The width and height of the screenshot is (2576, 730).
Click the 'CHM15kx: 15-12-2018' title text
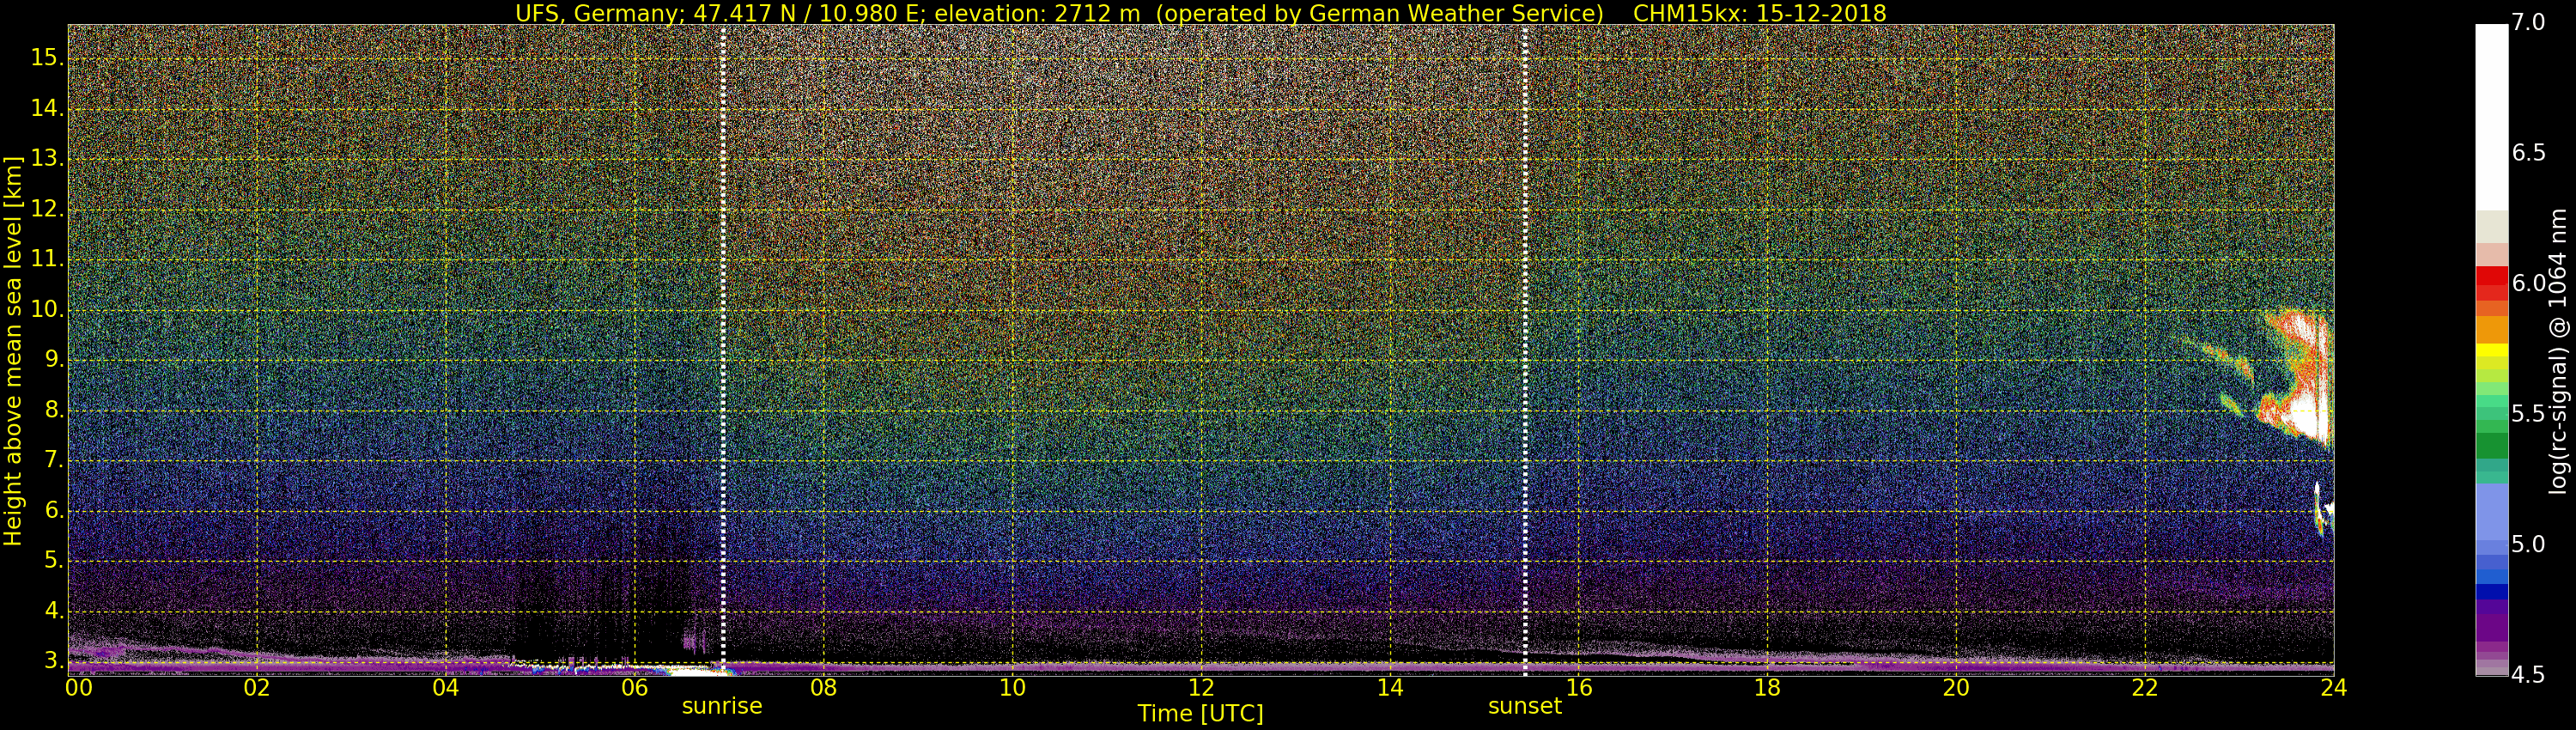[x=1759, y=13]
